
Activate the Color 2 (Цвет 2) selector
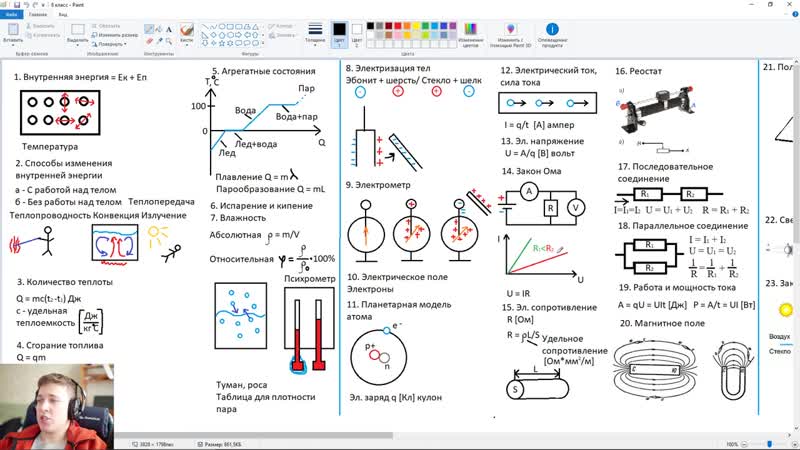(x=357, y=35)
